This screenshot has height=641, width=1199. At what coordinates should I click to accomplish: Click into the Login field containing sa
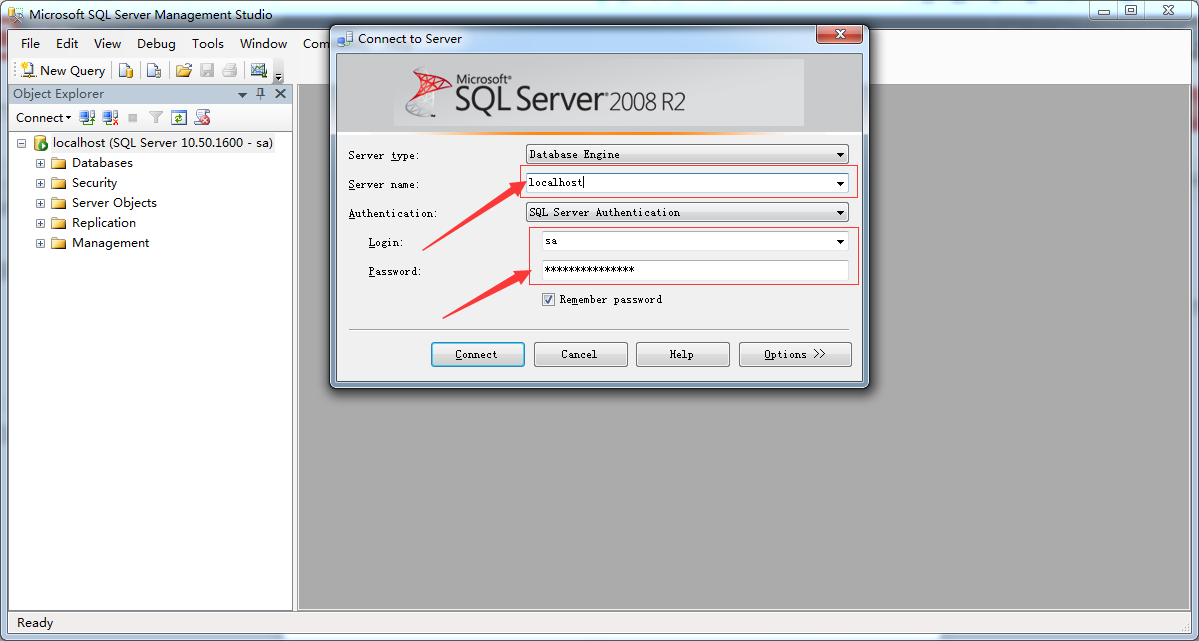point(687,241)
